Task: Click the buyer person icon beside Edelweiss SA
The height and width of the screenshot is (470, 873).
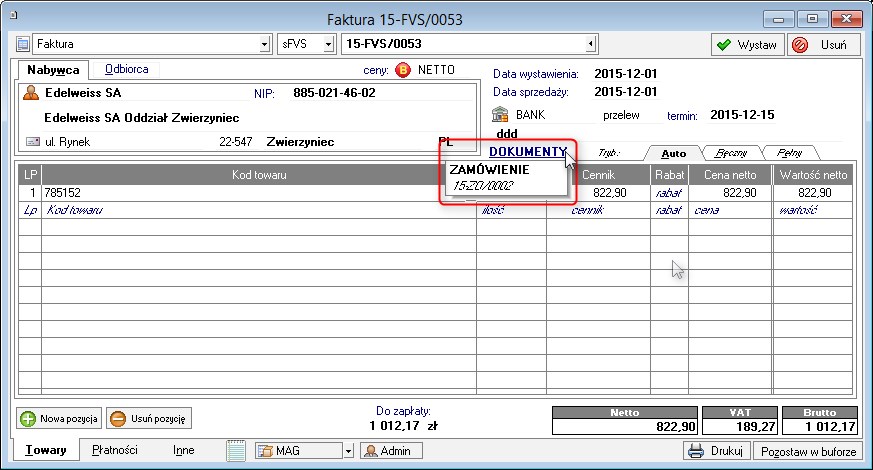Action: (31, 93)
